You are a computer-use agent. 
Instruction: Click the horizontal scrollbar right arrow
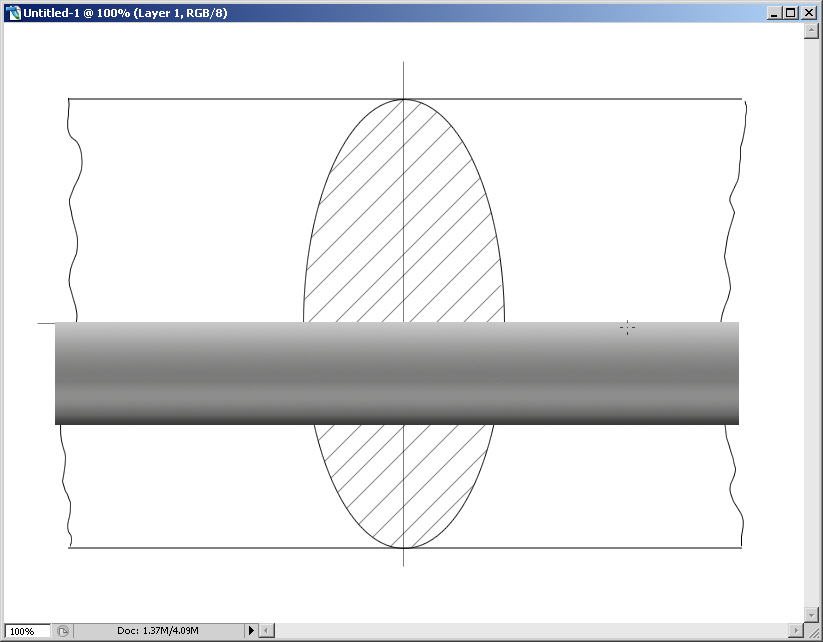coord(796,630)
